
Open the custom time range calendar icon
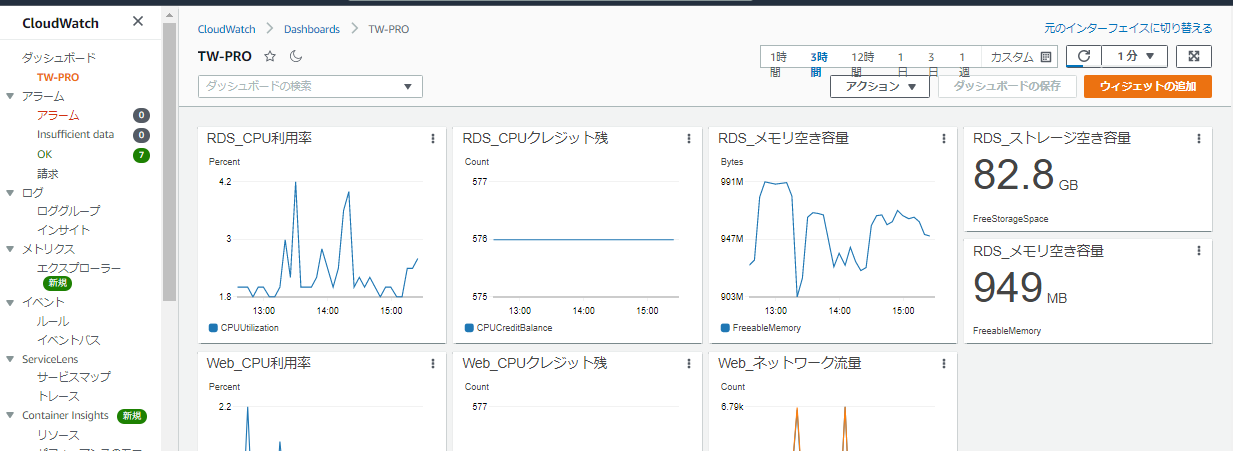(x=1046, y=57)
